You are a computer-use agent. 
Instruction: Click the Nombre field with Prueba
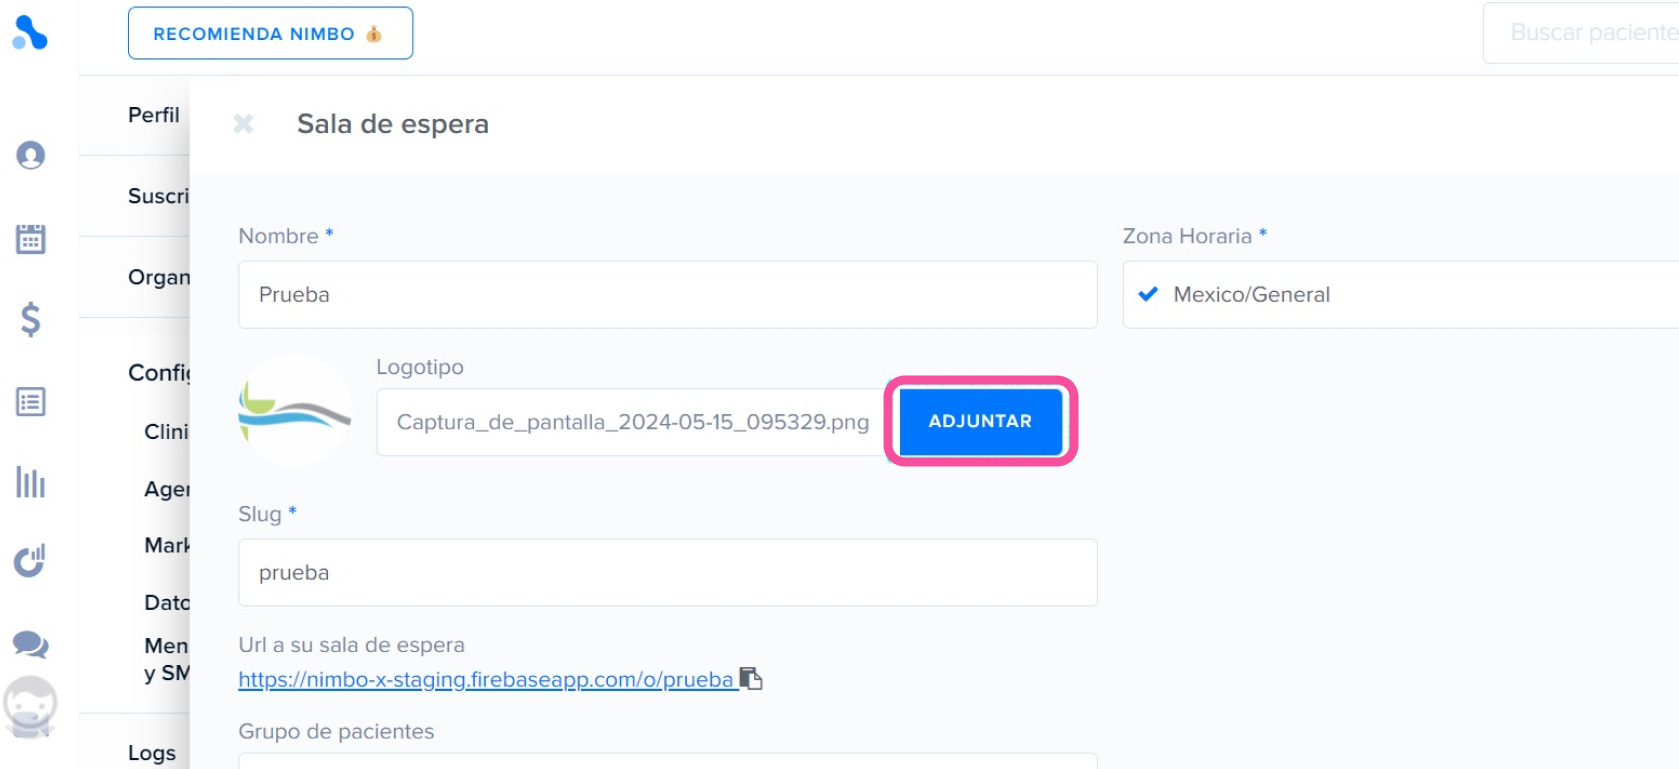point(667,294)
